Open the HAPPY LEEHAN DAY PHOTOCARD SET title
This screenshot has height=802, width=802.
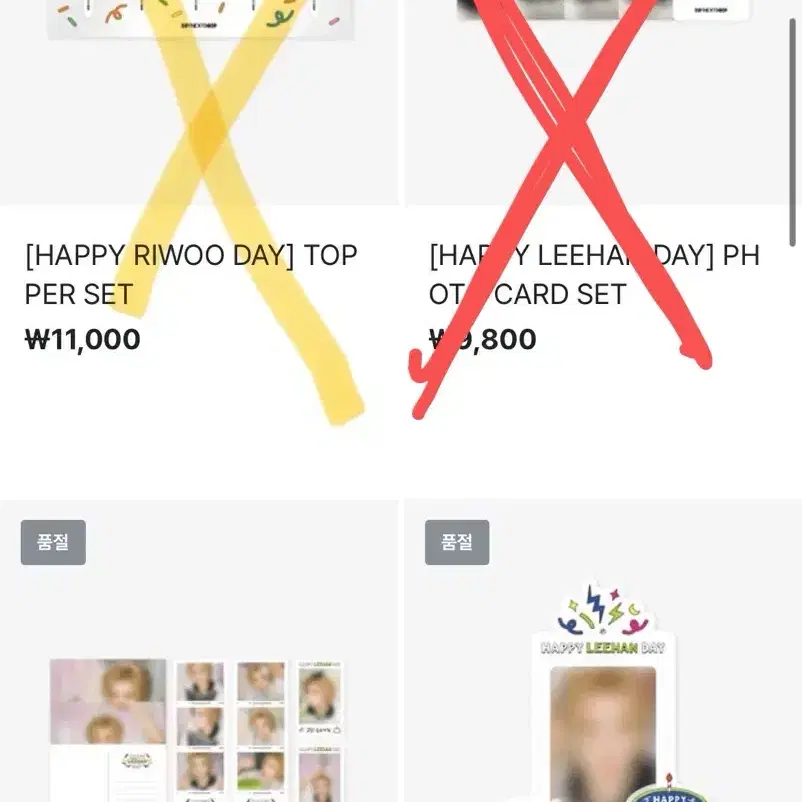click(x=594, y=275)
